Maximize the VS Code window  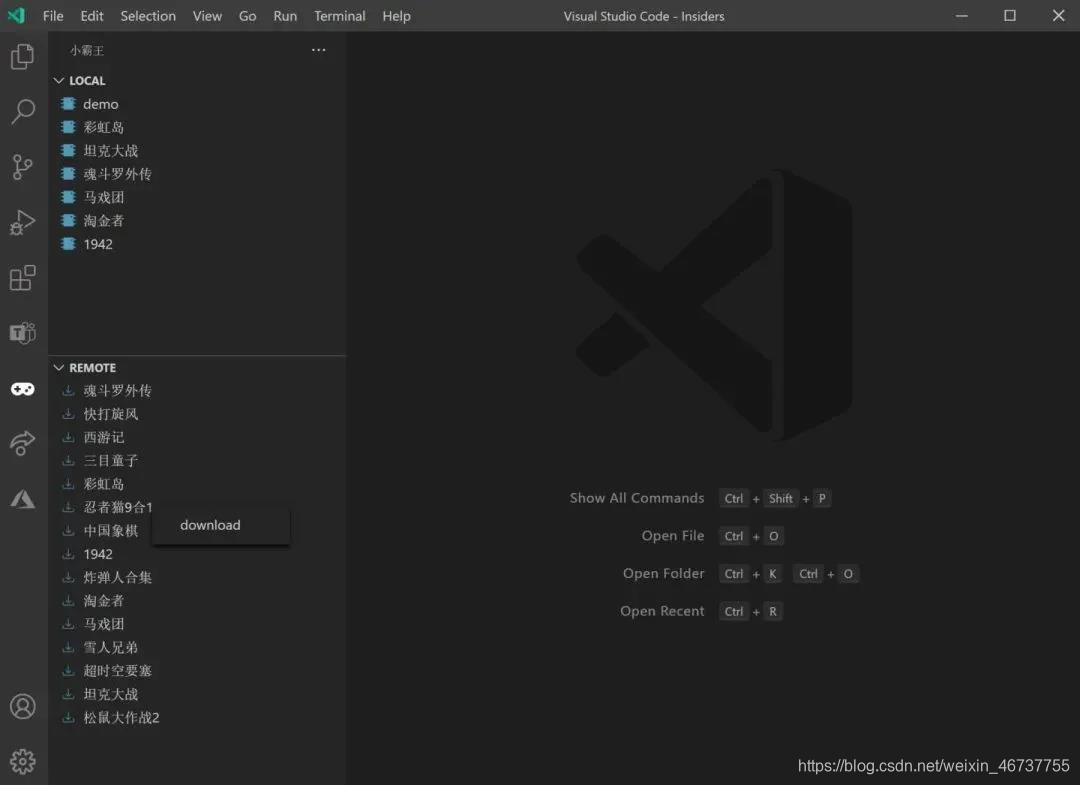[x=1010, y=15]
